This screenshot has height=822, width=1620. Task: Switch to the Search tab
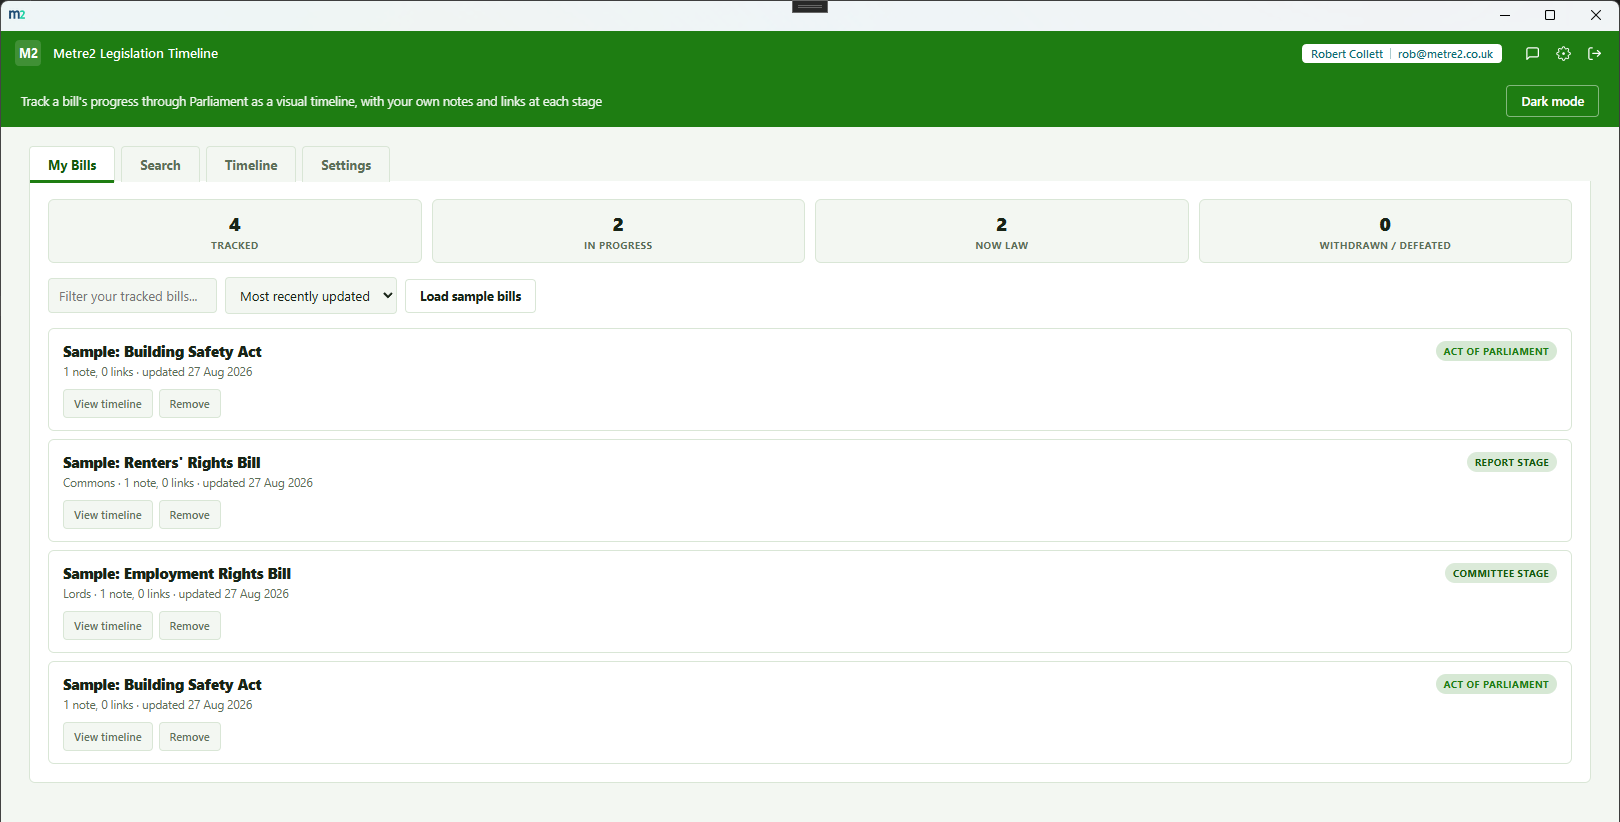[x=160, y=165]
